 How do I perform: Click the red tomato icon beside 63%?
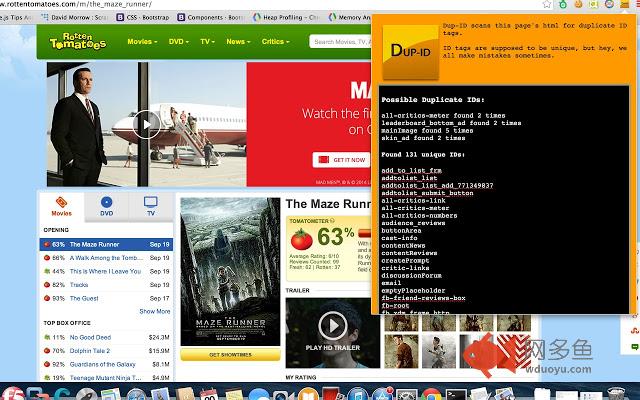(x=302, y=239)
